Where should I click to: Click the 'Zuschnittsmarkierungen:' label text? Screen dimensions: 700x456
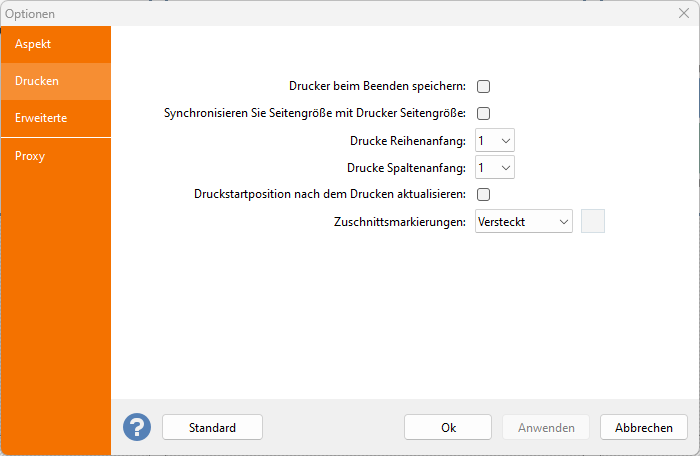400,221
